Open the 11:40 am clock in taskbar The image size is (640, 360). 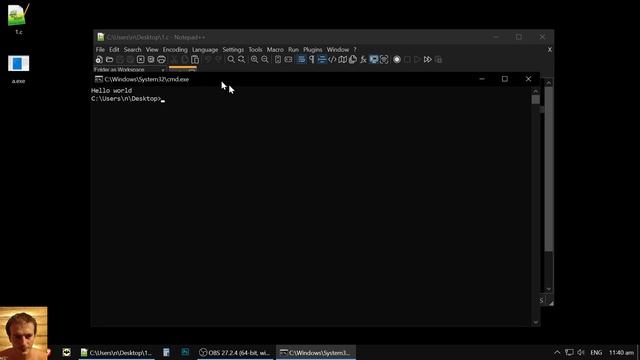pos(621,352)
